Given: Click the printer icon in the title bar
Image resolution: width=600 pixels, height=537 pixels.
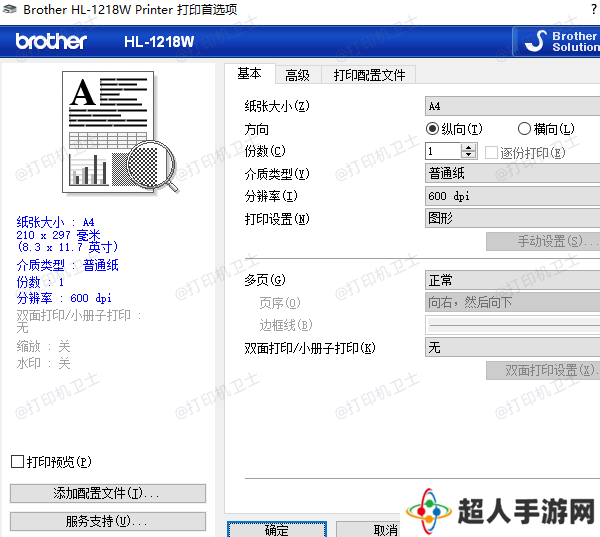Looking at the screenshot, I should point(10,8).
